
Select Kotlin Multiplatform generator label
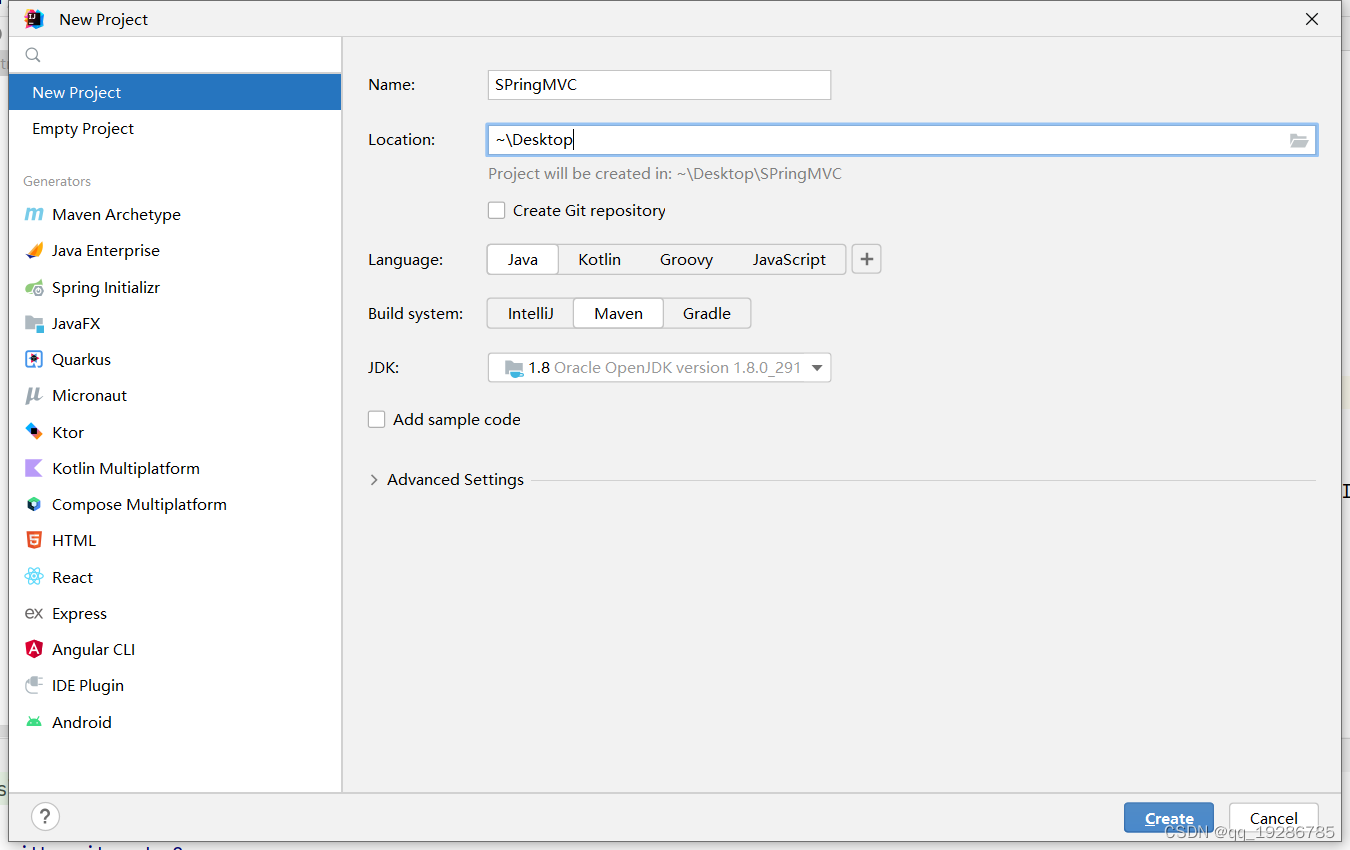[126, 468]
